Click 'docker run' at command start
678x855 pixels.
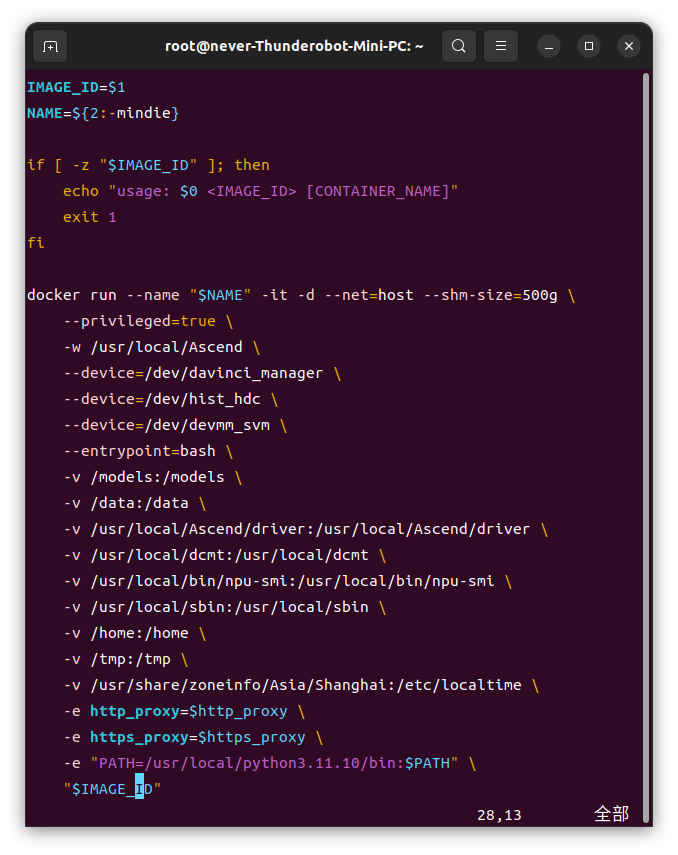(71, 295)
